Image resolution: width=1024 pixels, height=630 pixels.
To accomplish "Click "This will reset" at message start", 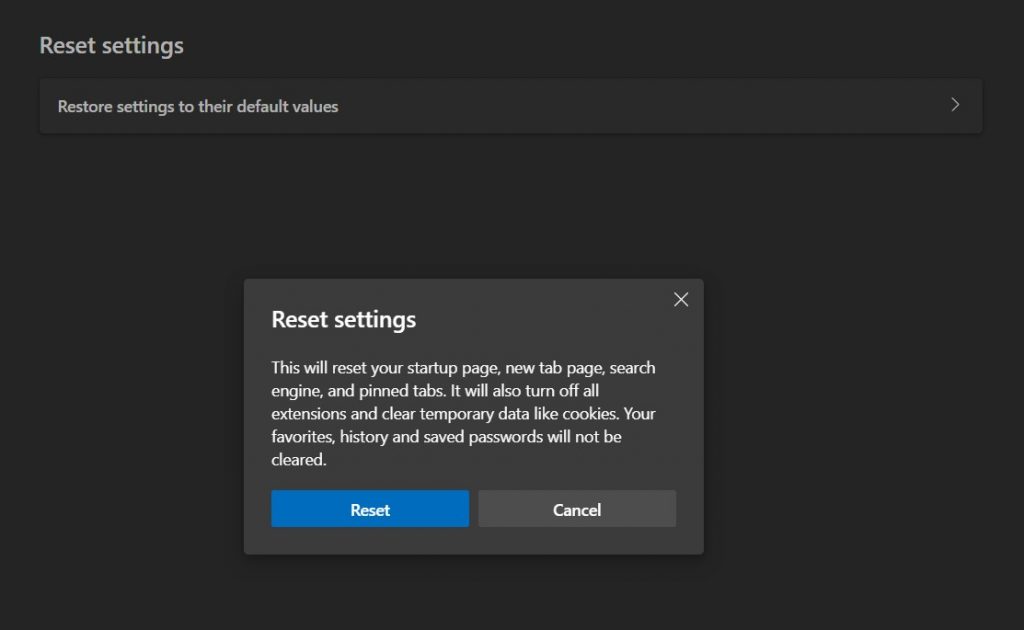I will (322, 368).
